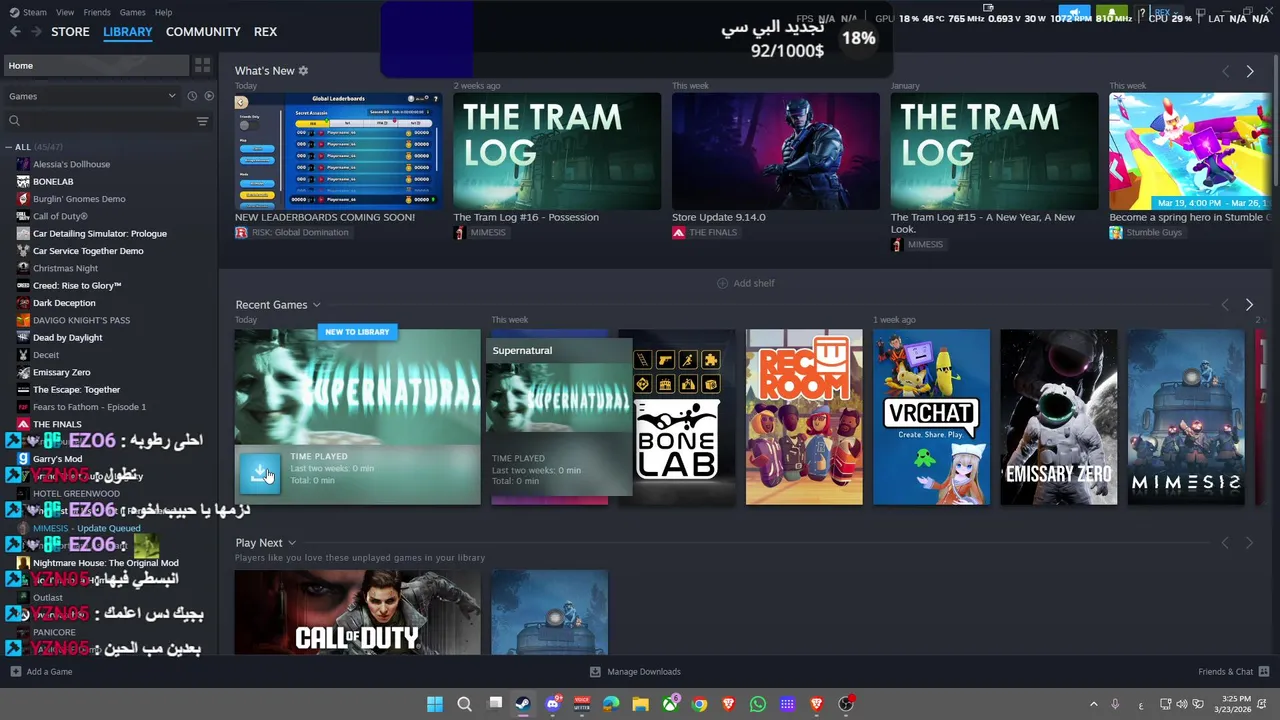Select Creed: Rise to Glory in list
Image resolution: width=1280 pixels, height=720 pixels.
pos(77,285)
